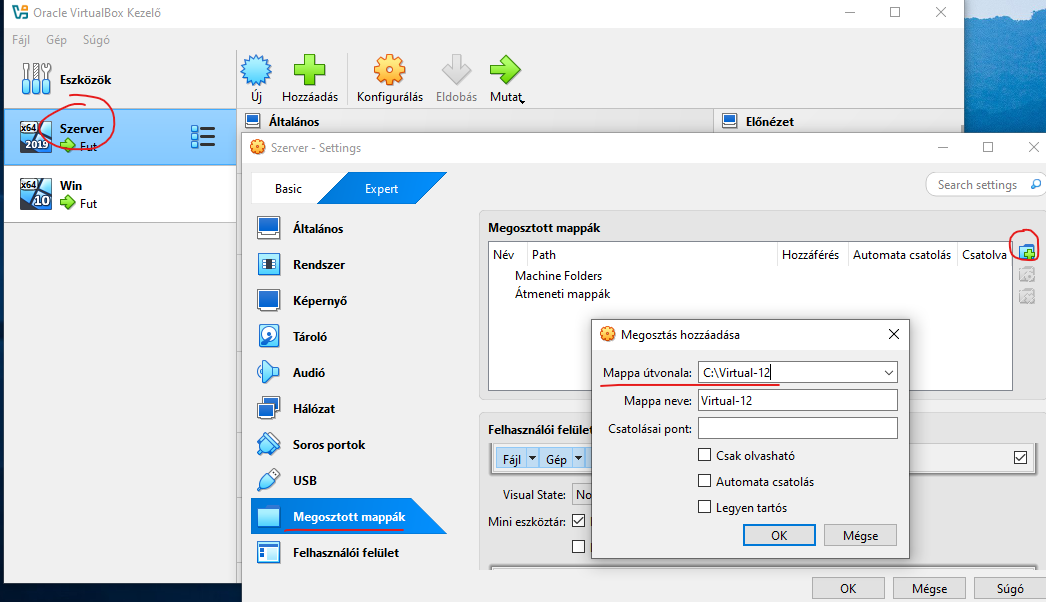Click add shared folder icon
This screenshot has width=1046, height=602.
(1027, 252)
